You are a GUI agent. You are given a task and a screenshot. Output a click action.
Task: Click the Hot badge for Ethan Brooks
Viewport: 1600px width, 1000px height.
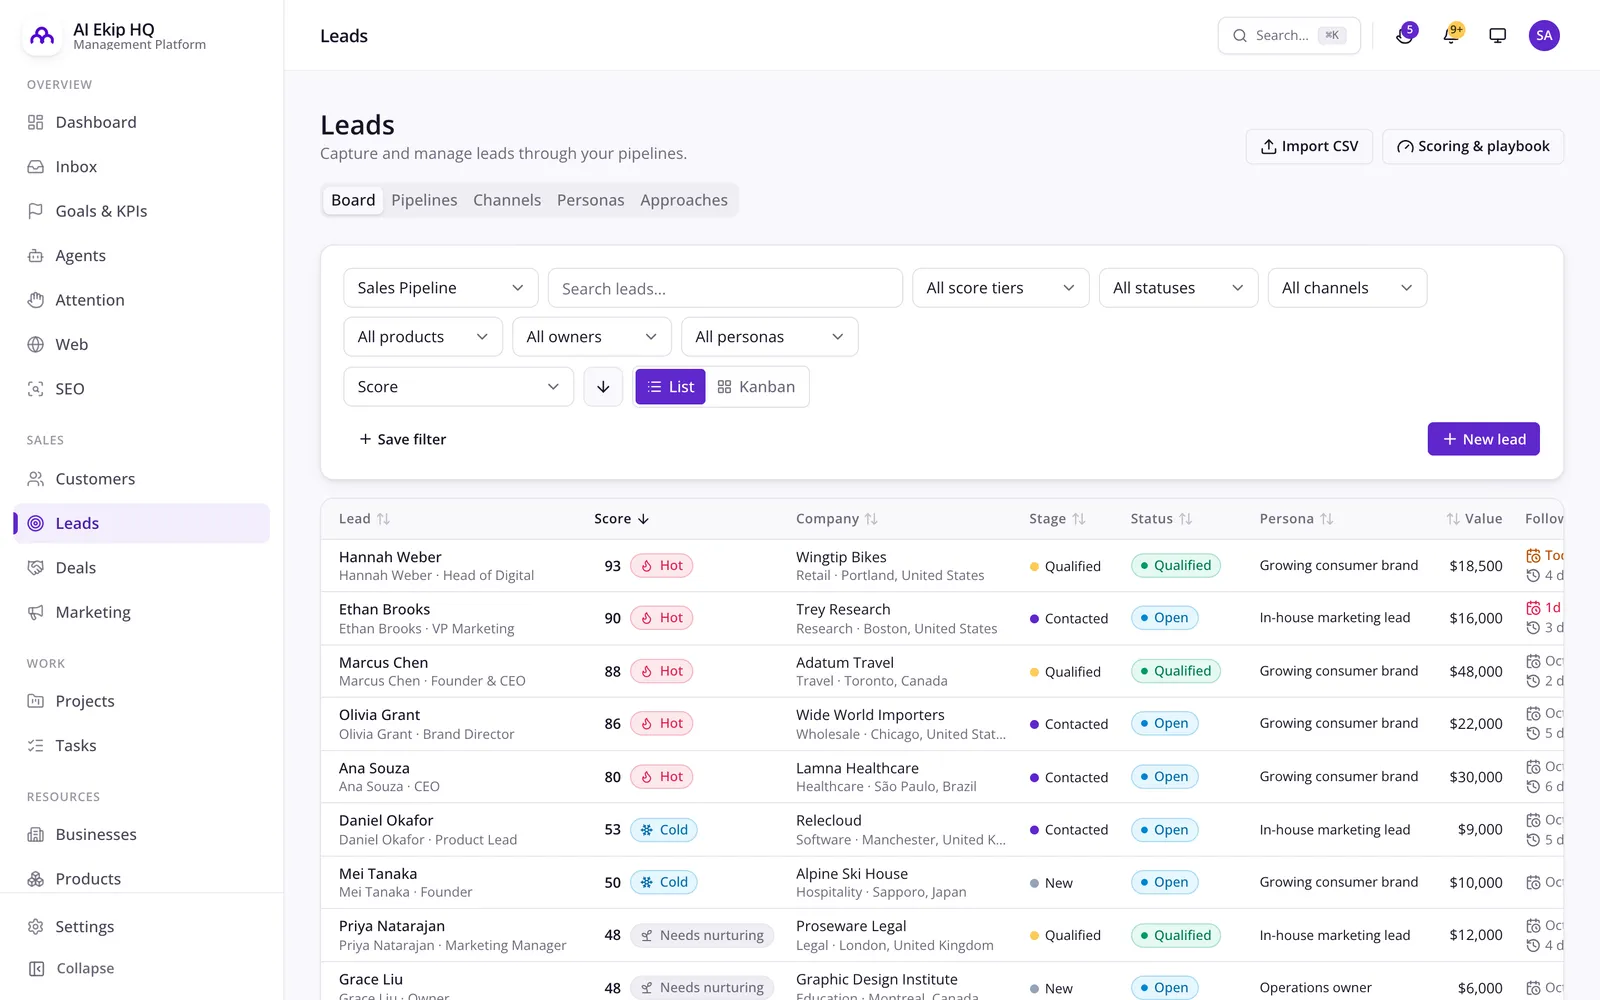point(662,618)
